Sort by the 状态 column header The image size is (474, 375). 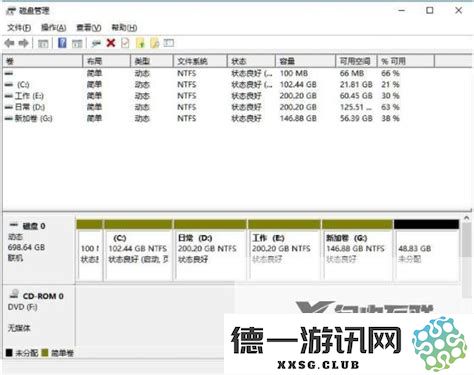click(x=251, y=61)
